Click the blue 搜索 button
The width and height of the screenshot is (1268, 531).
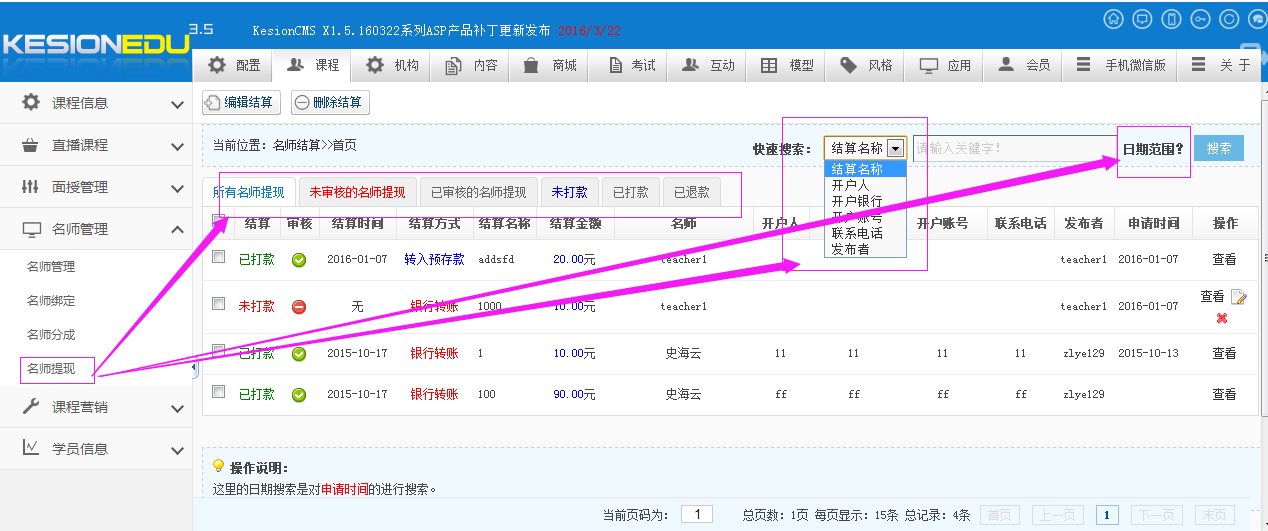click(1218, 148)
